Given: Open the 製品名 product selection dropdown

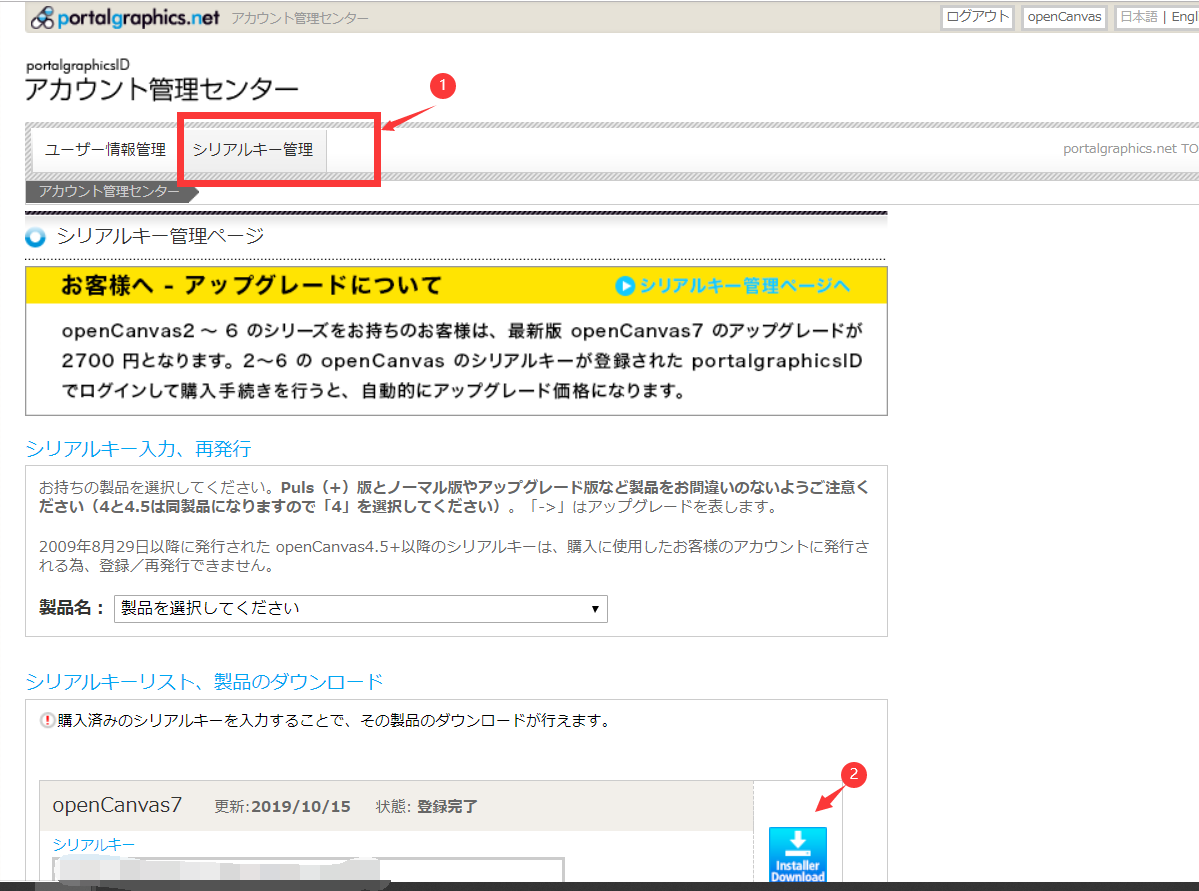Looking at the screenshot, I should (x=361, y=609).
